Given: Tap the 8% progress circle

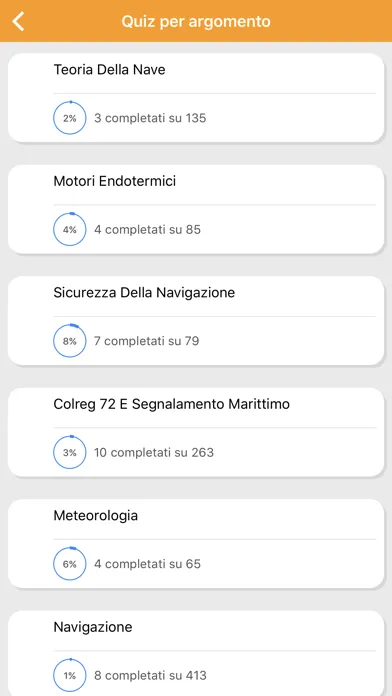Looking at the screenshot, I should coord(70,341).
